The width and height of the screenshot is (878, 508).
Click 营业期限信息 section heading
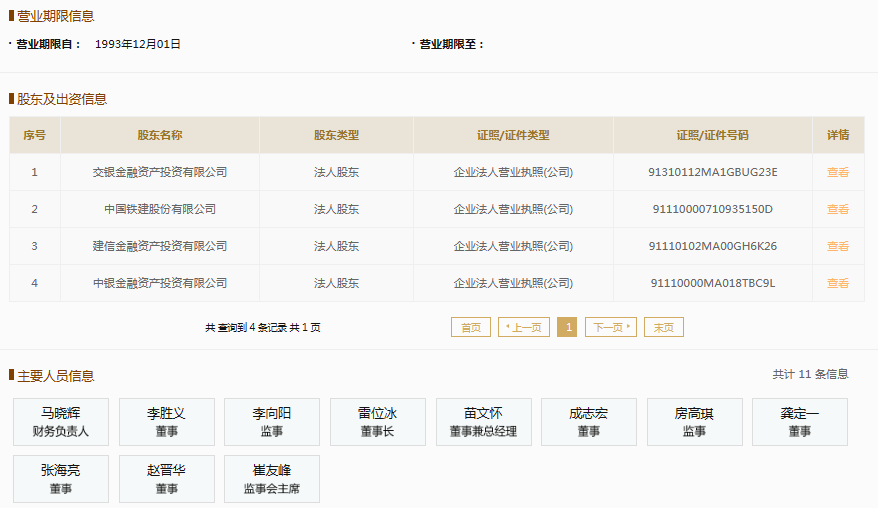[55, 16]
